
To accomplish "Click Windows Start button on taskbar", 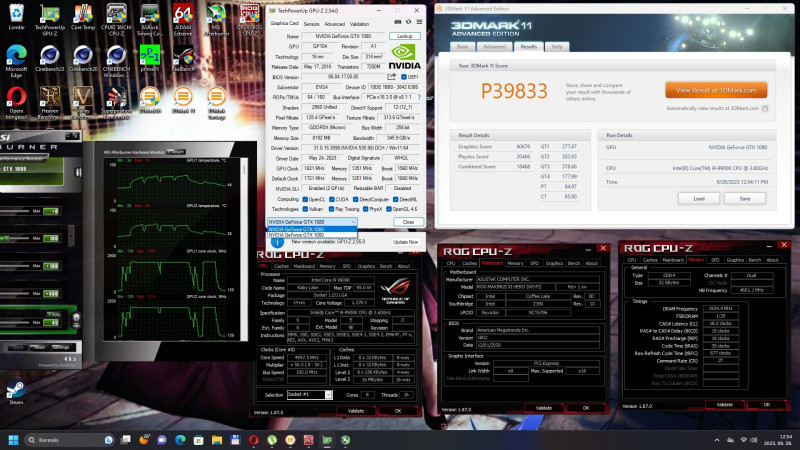I will point(13,440).
